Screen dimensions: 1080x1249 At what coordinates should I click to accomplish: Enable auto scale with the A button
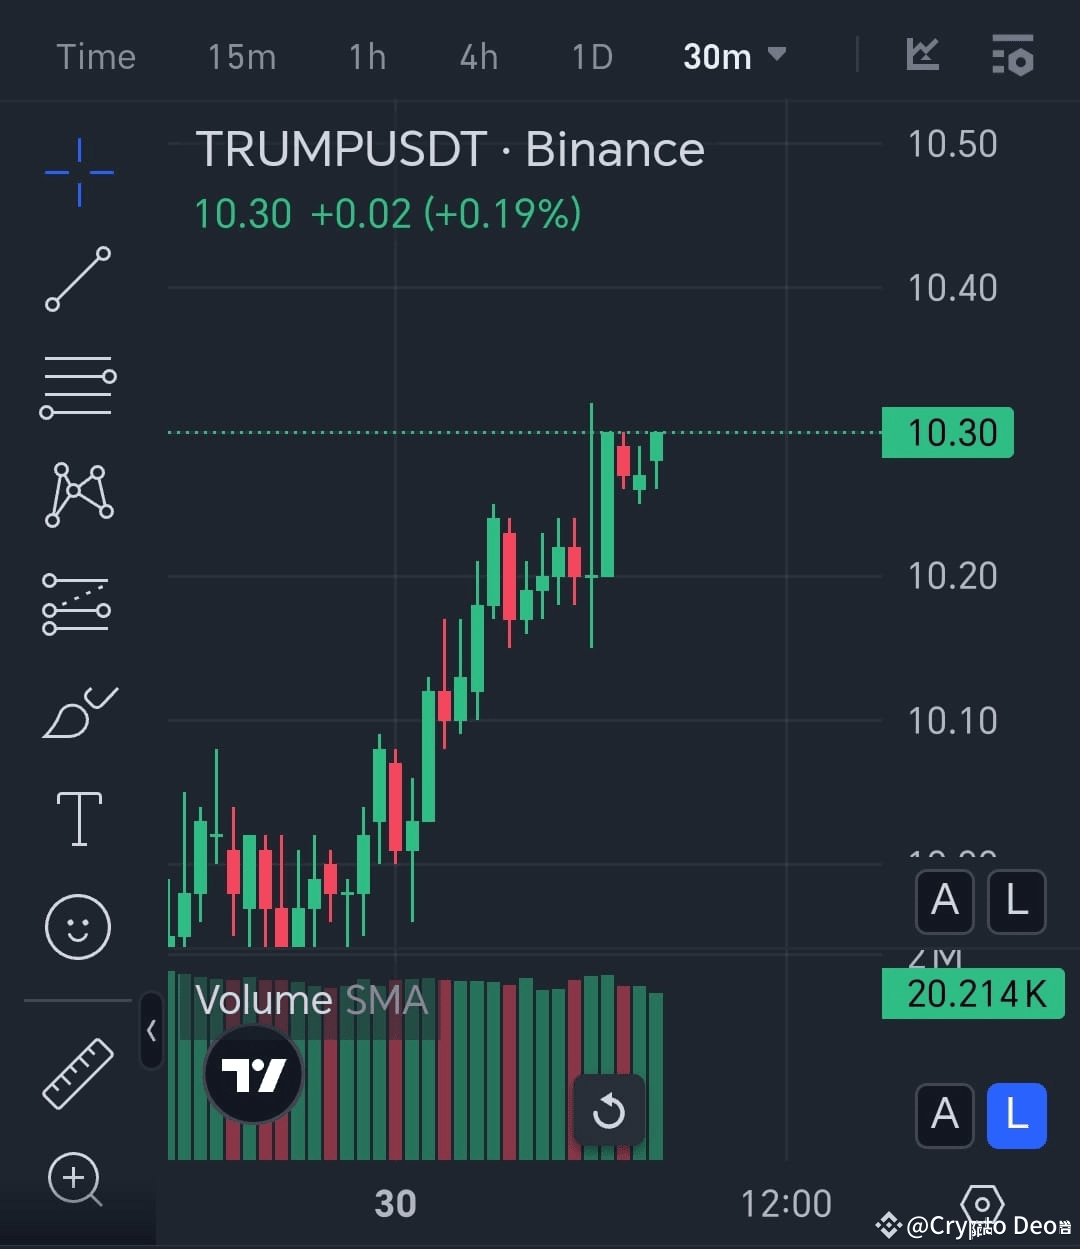[x=945, y=901]
